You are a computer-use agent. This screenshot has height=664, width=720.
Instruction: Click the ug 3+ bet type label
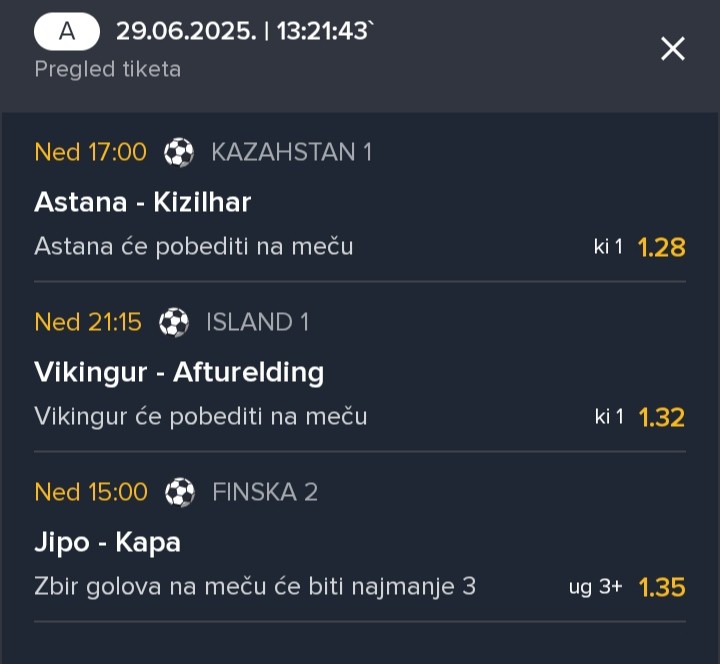596,587
